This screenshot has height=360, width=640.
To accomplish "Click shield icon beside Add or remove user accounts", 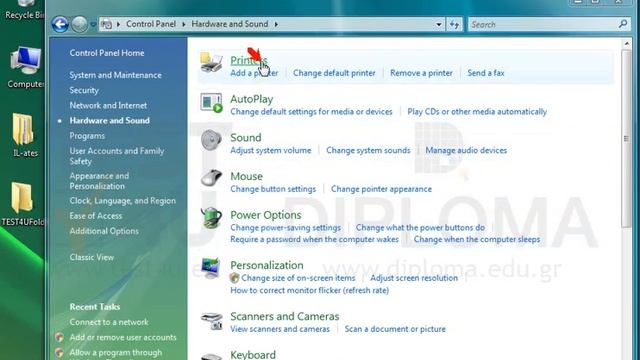I will 60,338.
